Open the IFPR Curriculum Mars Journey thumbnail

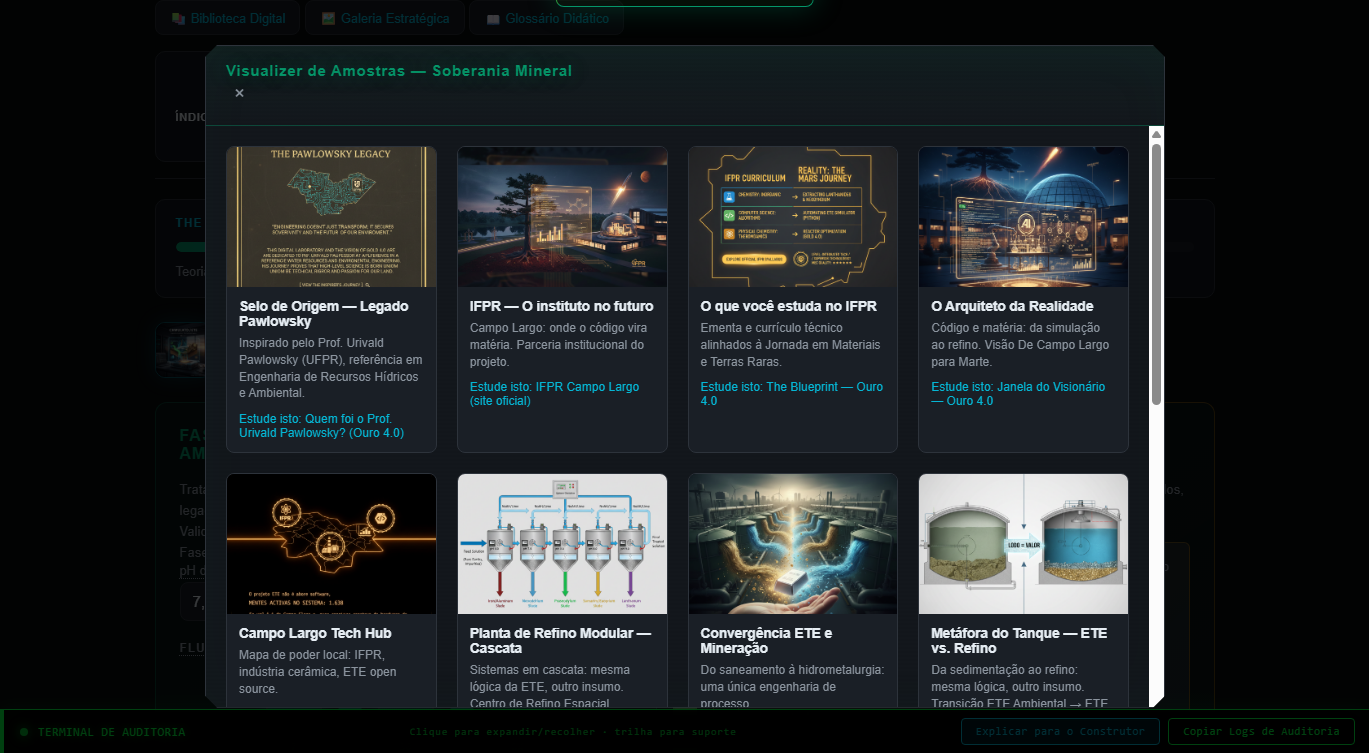click(793, 217)
